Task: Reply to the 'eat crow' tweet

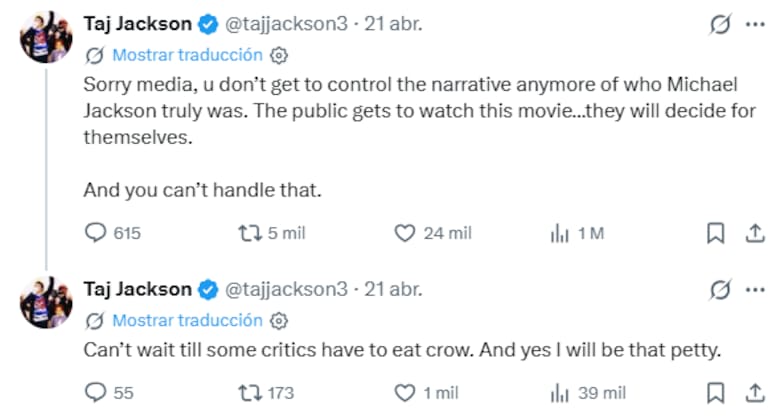Action: coord(96,393)
